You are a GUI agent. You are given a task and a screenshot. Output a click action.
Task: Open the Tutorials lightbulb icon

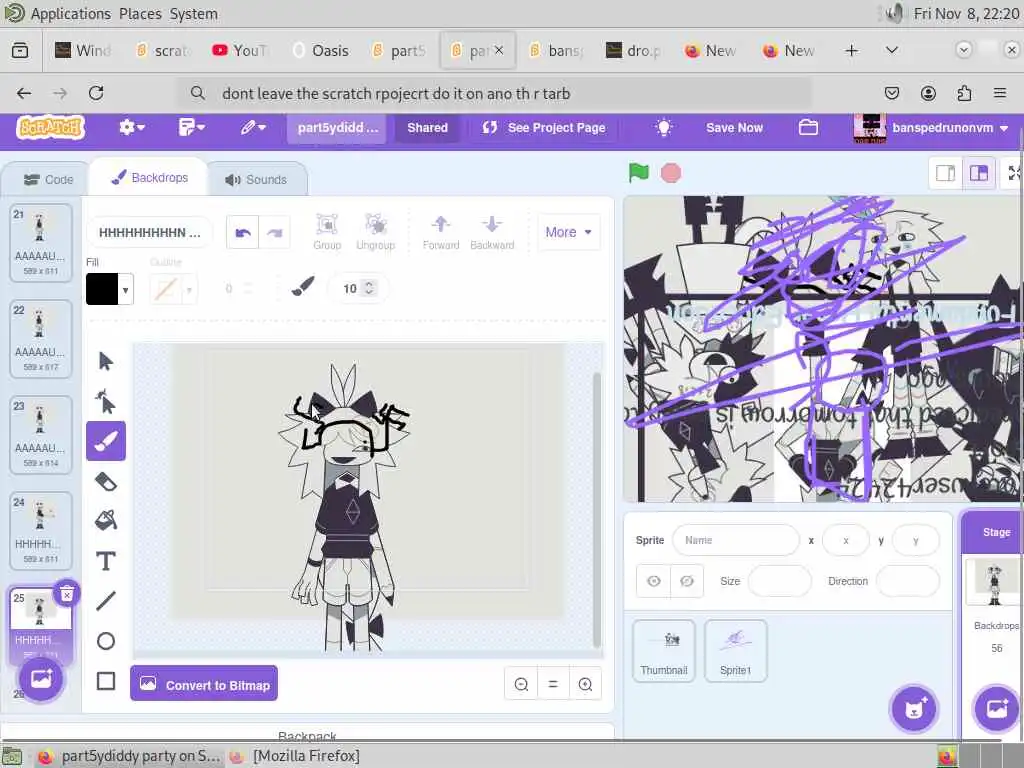pos(664,127)
